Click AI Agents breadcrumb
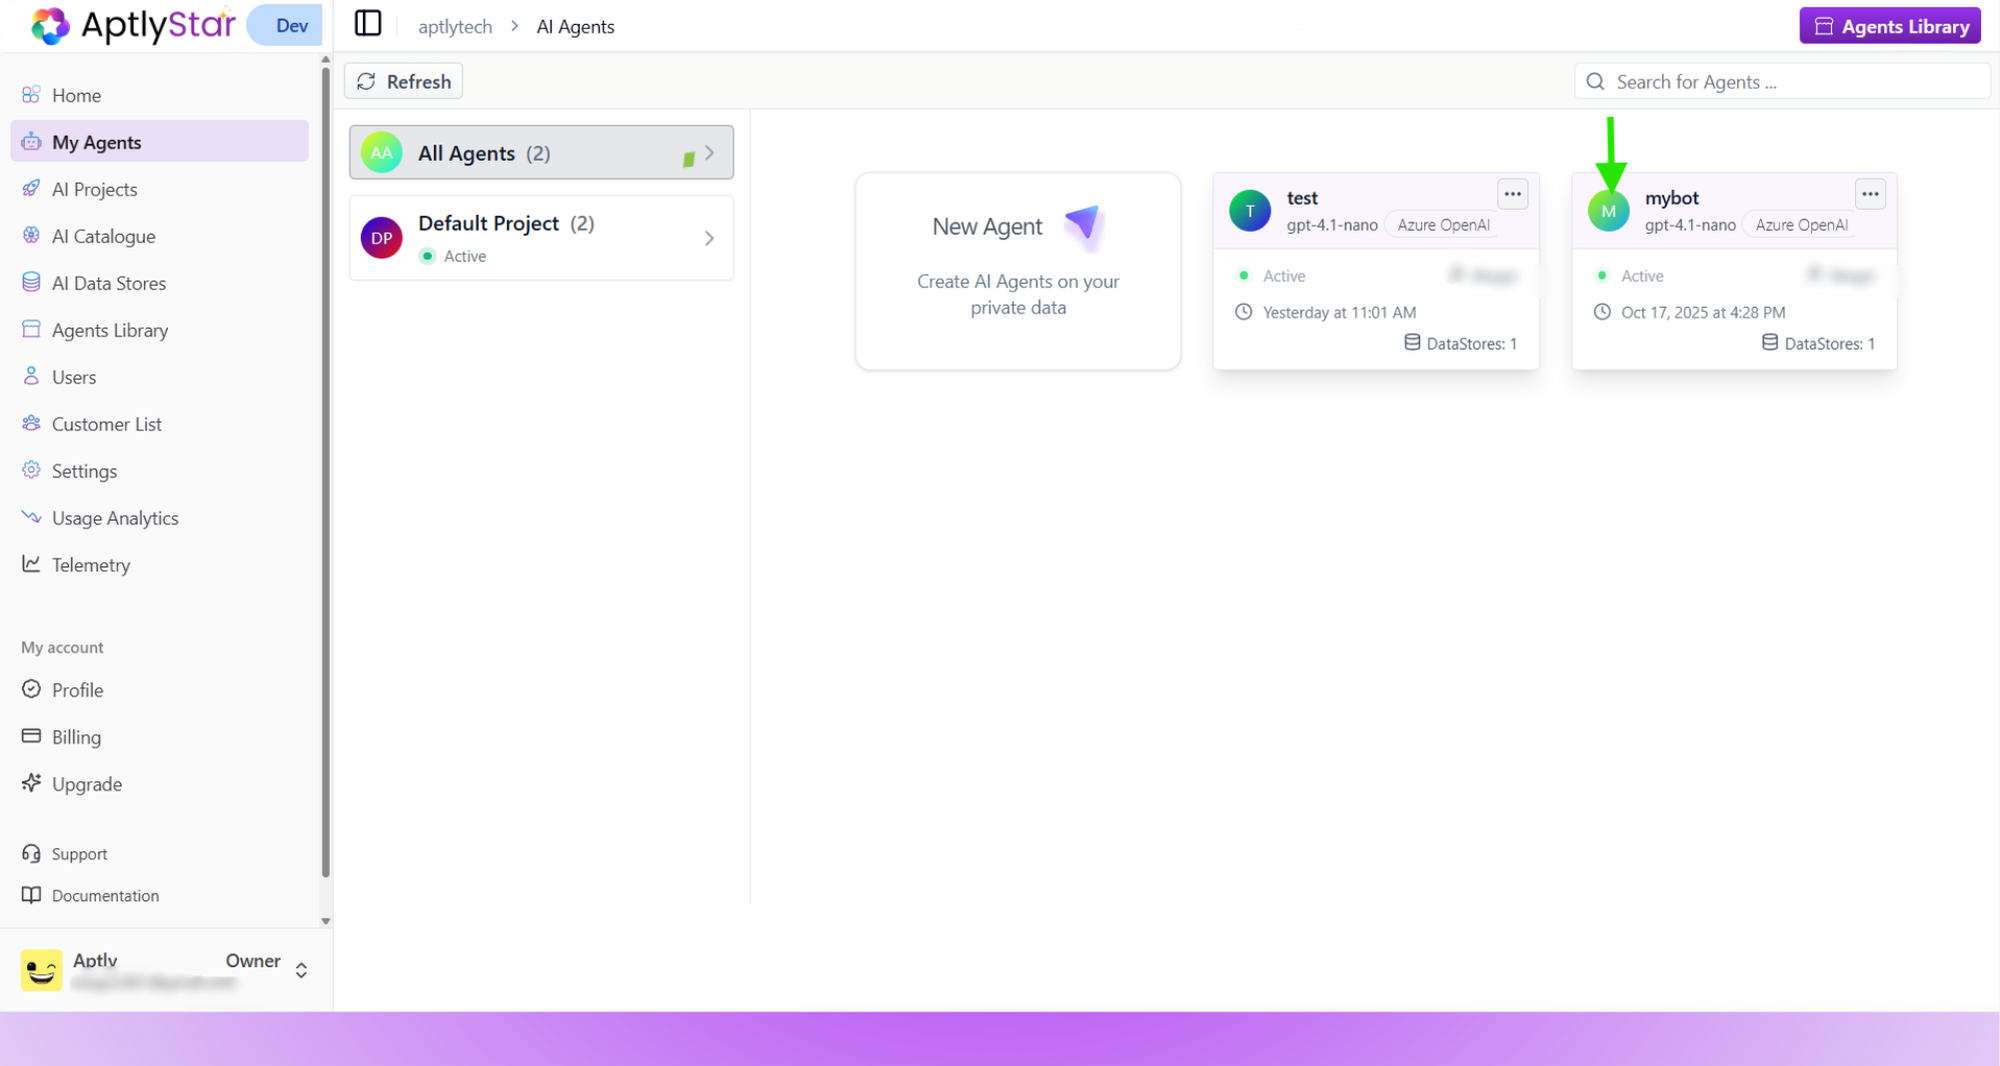Screen dimensions: 2000x1066 point(575,26)
